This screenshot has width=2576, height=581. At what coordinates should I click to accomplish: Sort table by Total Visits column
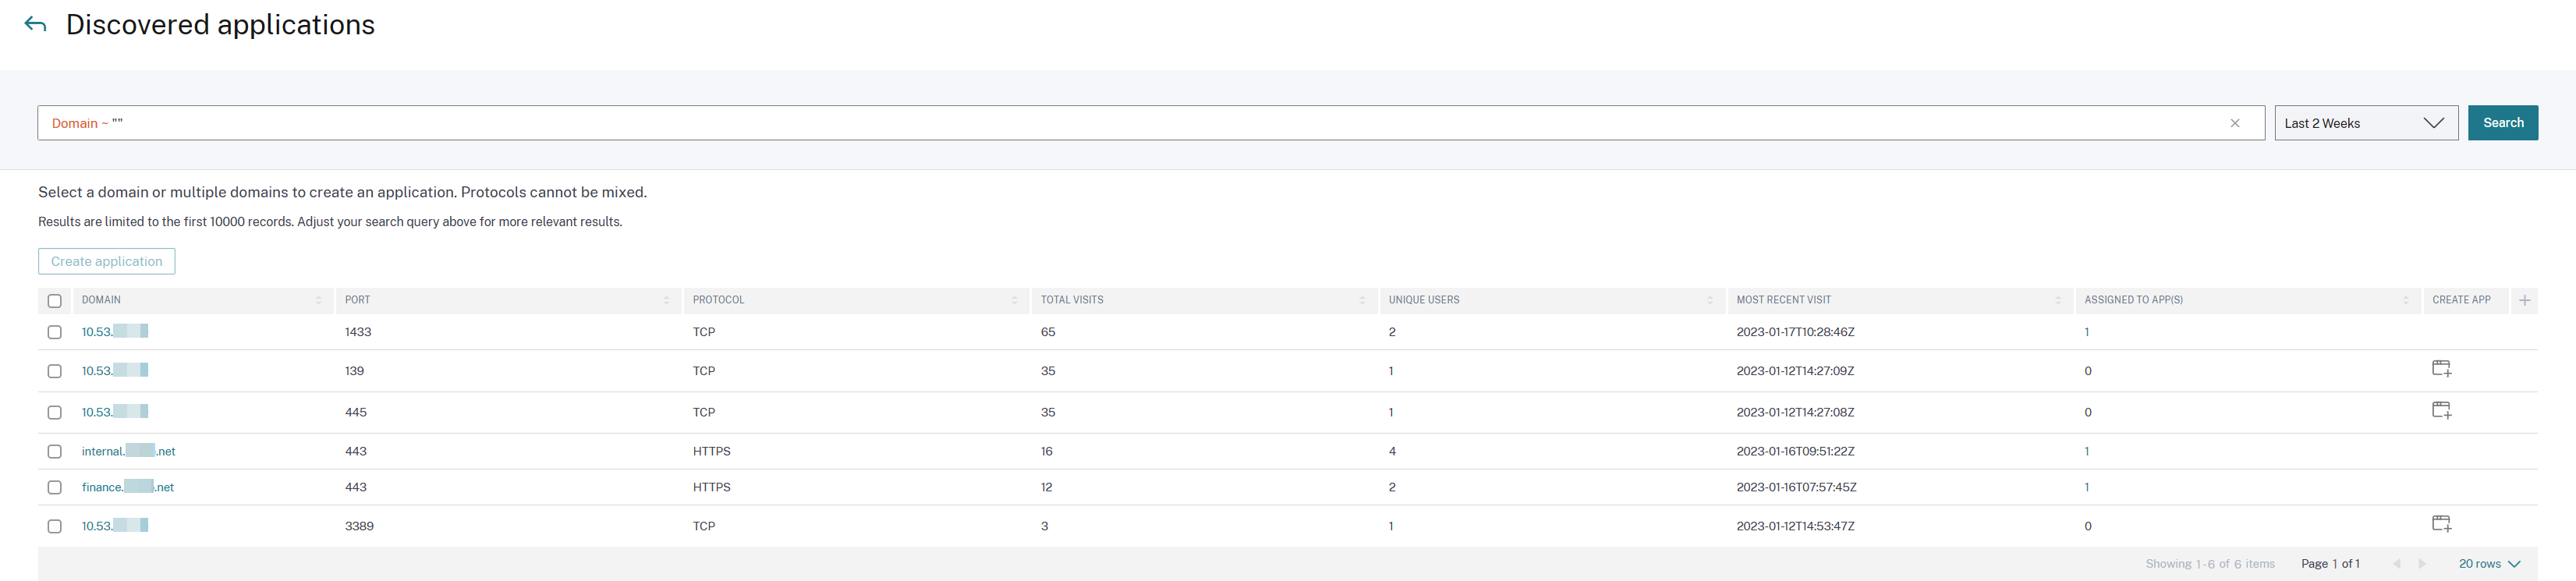click(1361, 300)
